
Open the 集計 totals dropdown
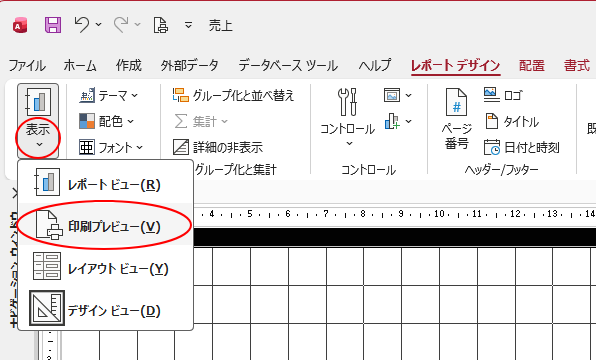pyautogui.click(x=200, y=121)
